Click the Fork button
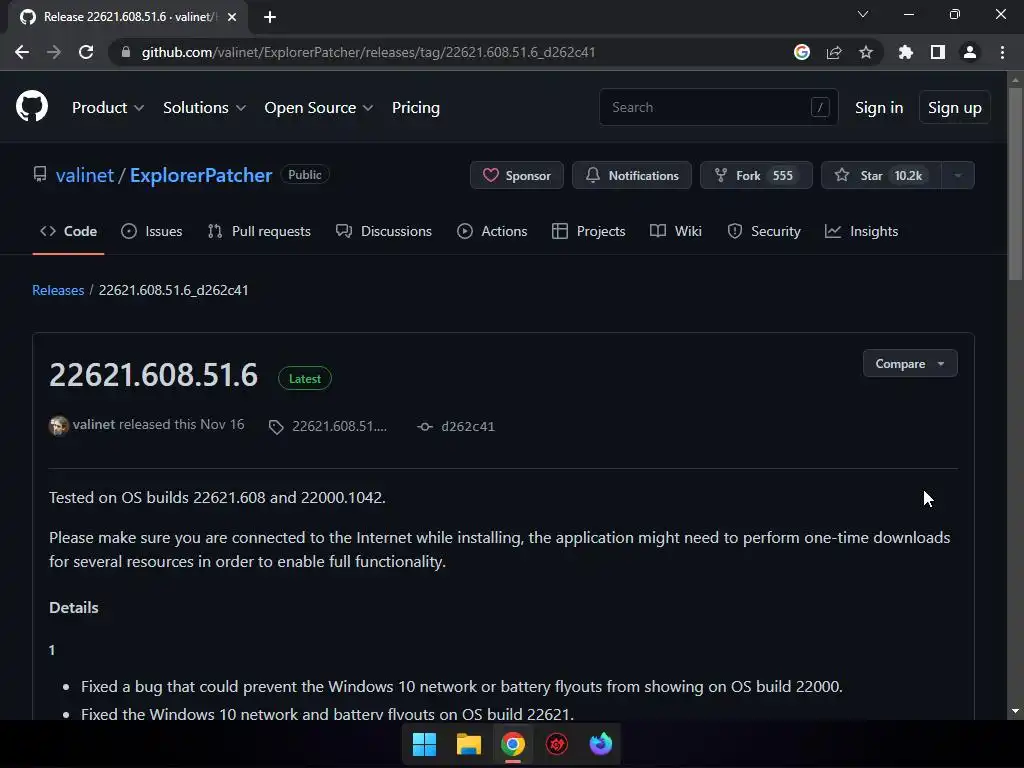1024x768 pixels. (x=756, y=175)
